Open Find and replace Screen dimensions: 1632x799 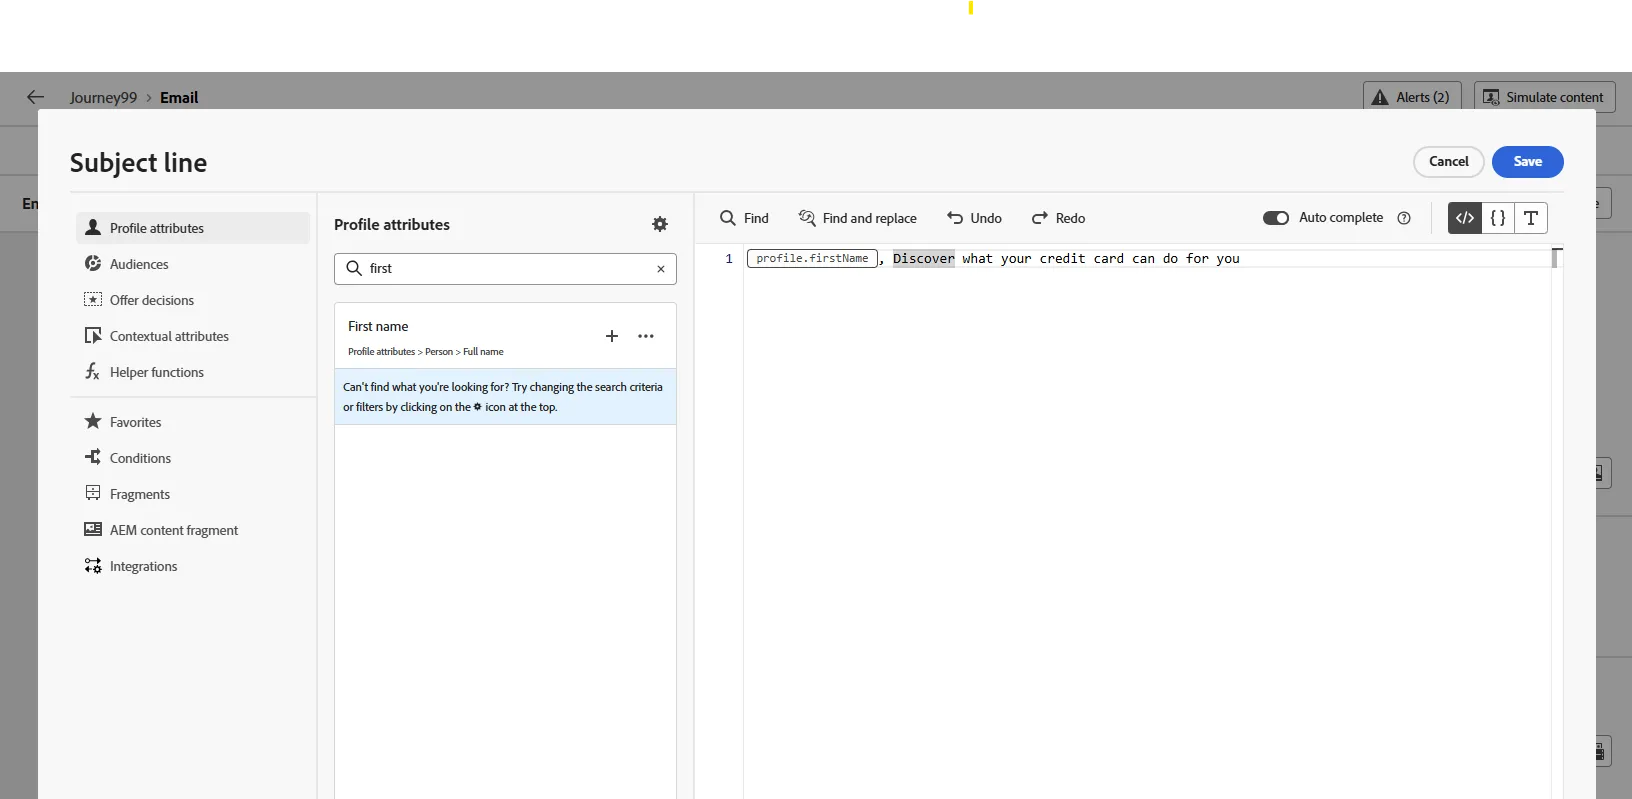pyautogui.click(x=857, y=218)
